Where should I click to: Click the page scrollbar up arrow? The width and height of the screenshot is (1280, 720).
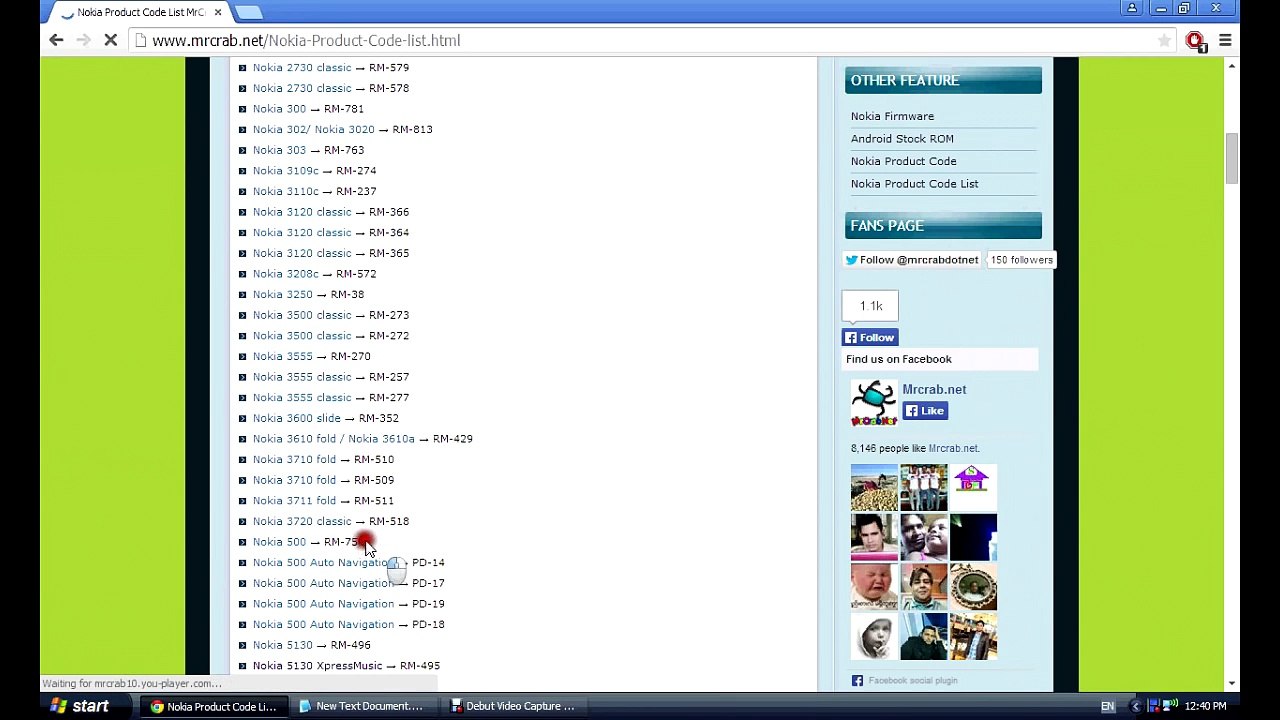point(1231,66)
